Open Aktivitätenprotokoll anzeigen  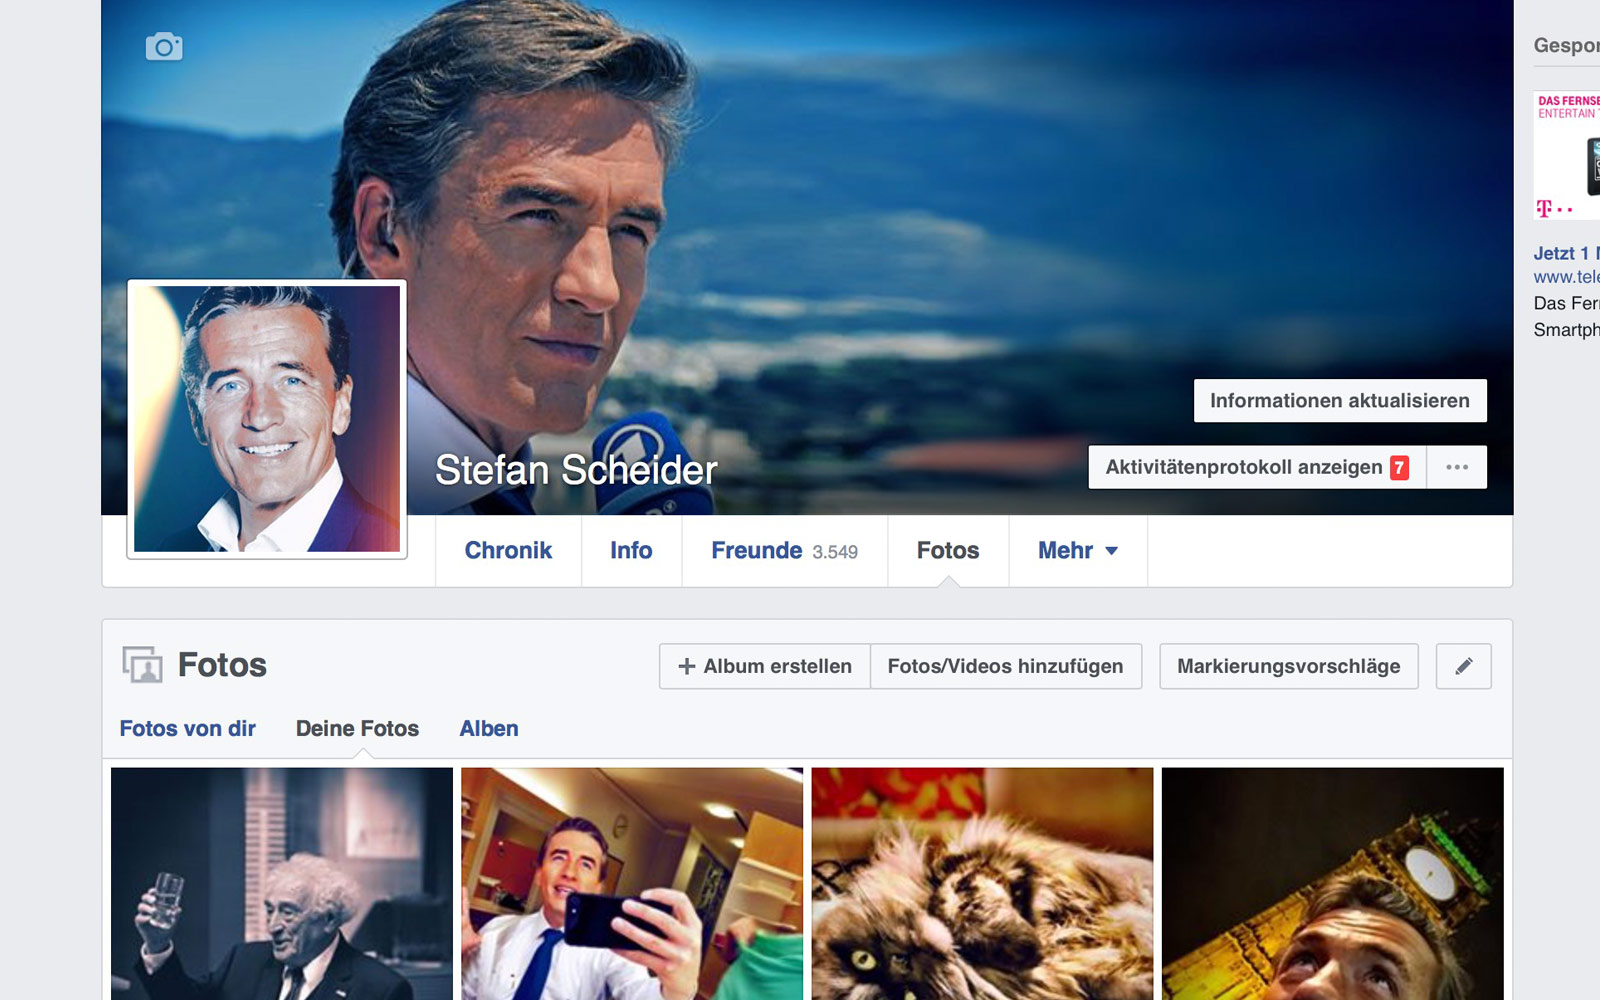[x=1243, y=467]
